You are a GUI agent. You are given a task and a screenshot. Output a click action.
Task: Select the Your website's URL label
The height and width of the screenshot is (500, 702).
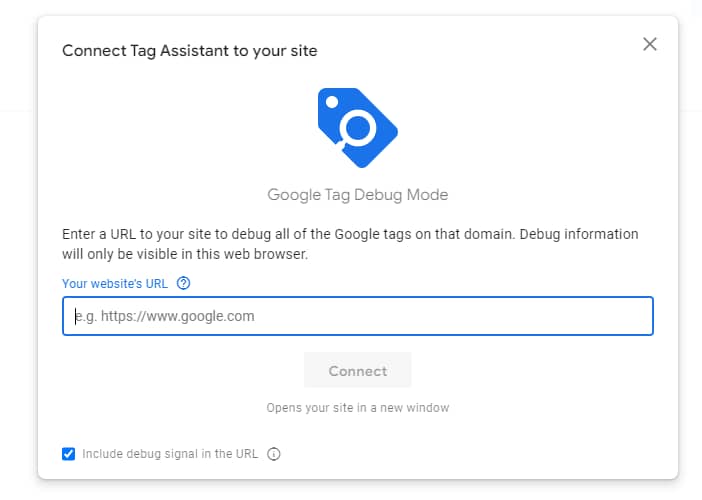point(115,283)
